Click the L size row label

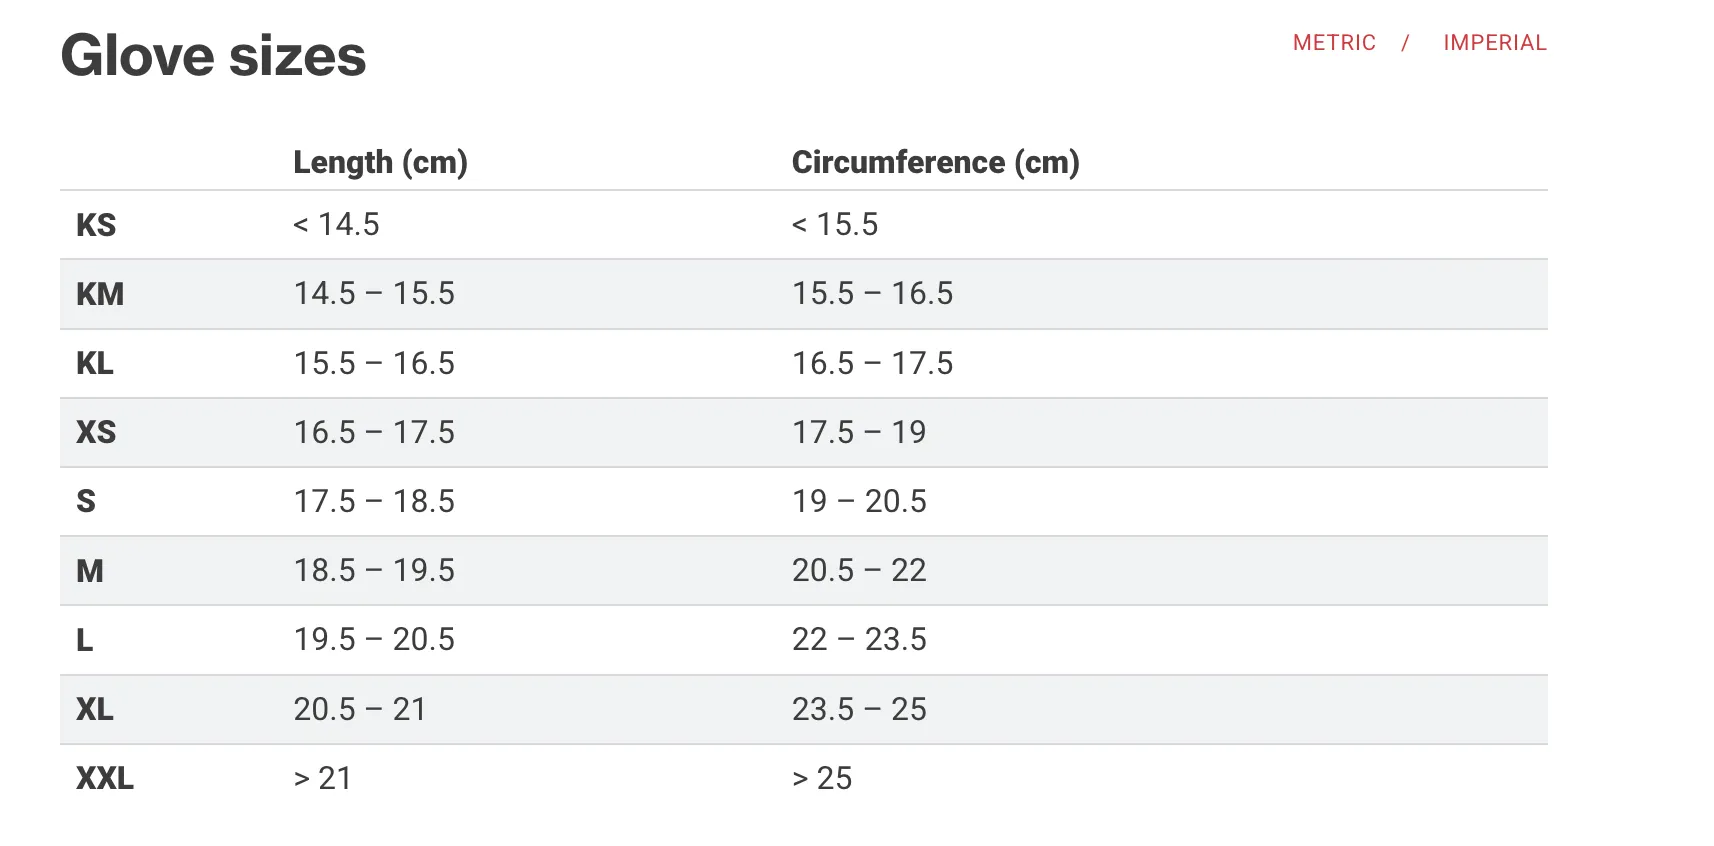(85, 640)
